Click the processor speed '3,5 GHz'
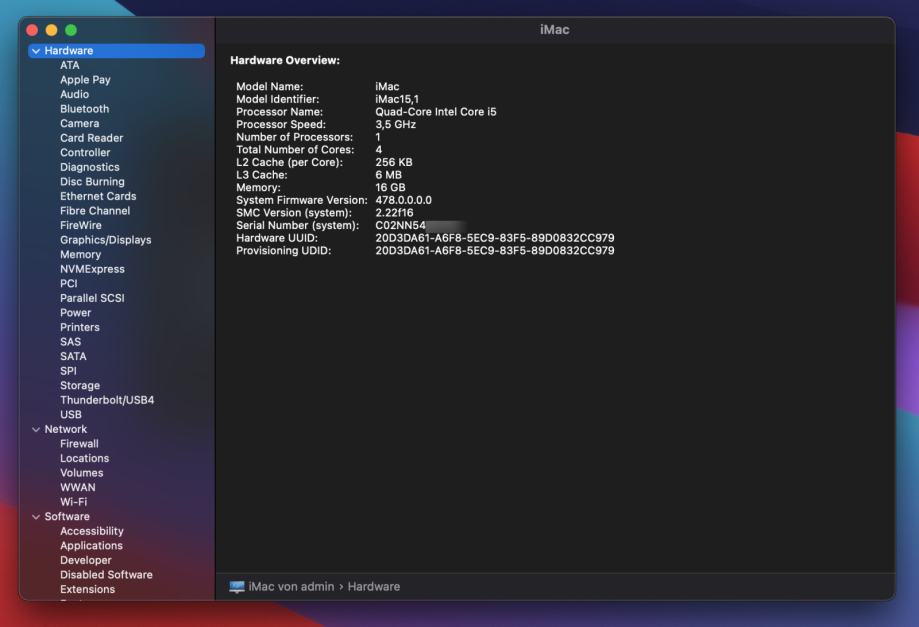Image resolution: width=919 pixels, height=627 pixels. (396, 124)
